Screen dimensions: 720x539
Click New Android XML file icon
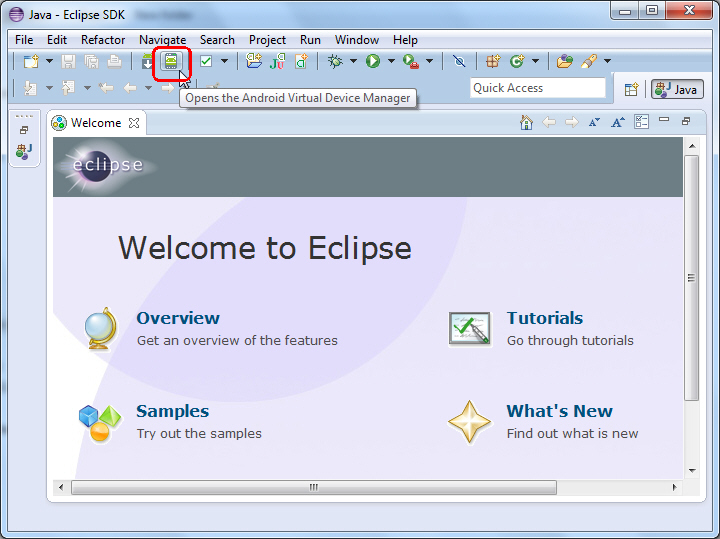[301, 61]
